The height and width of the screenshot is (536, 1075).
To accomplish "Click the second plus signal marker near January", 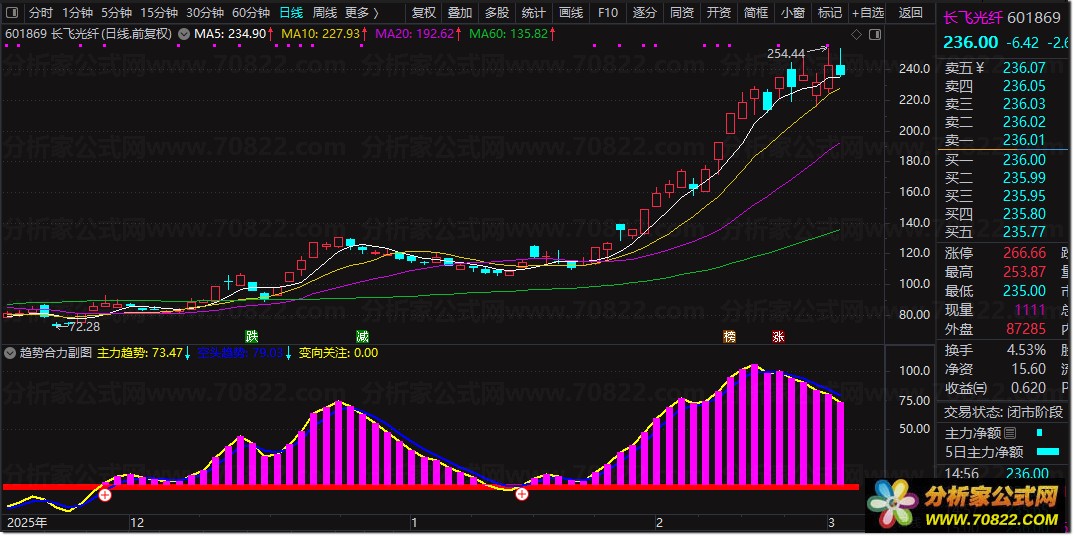I will (x=522, y=494).
